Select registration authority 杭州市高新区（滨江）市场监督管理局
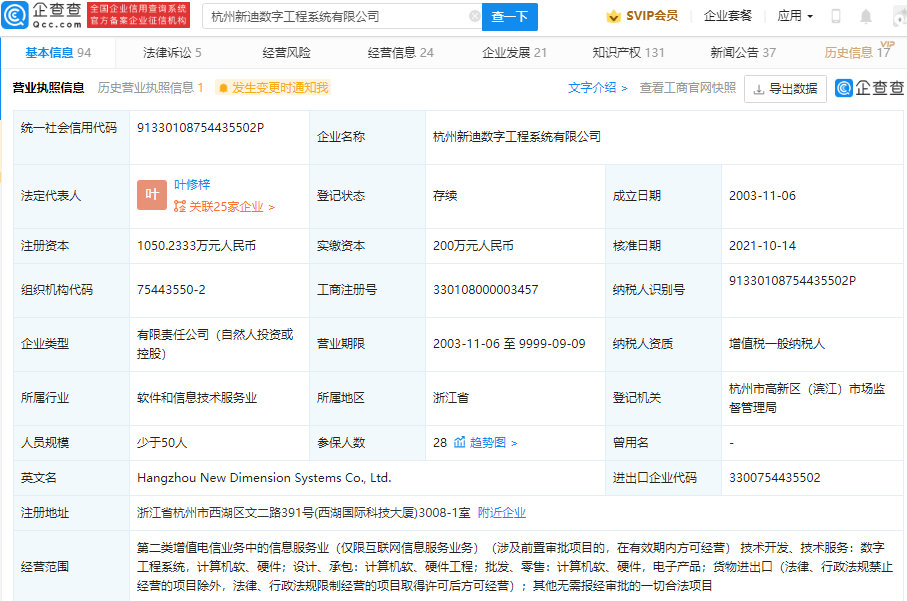 (x=807, y=398)
